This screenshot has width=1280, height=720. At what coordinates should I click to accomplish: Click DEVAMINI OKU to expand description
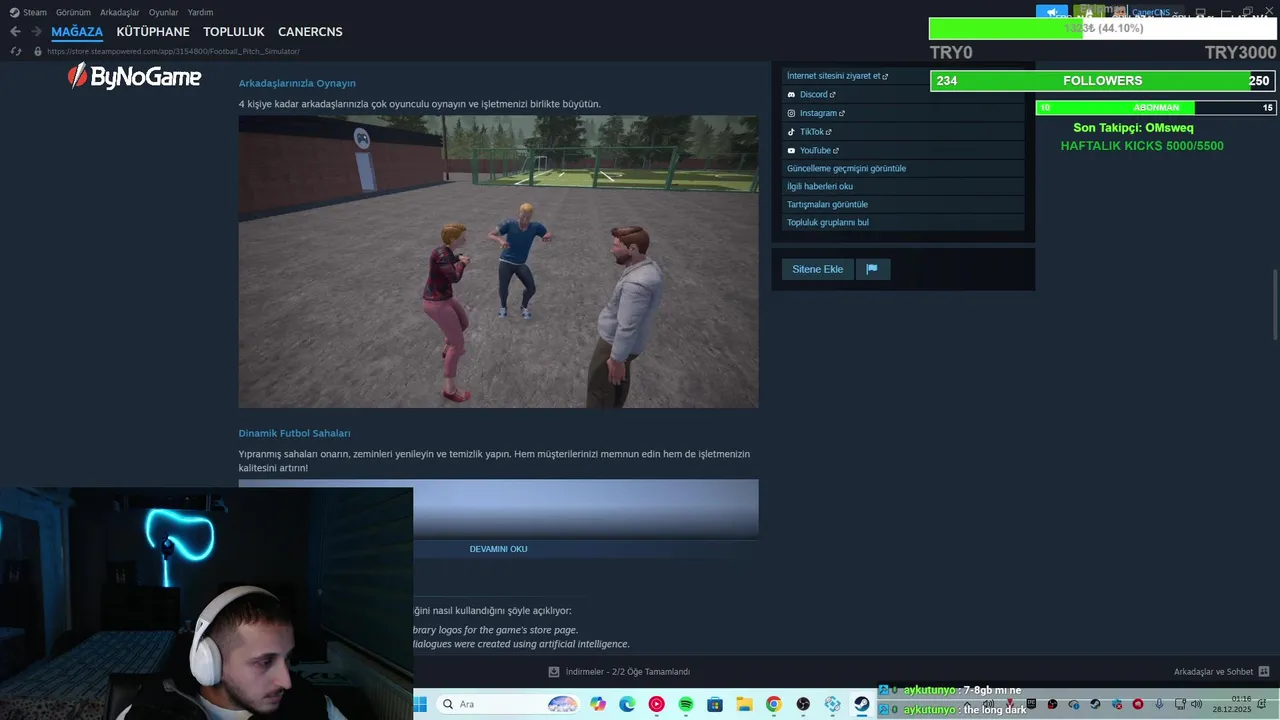click(x=498, y=549)
